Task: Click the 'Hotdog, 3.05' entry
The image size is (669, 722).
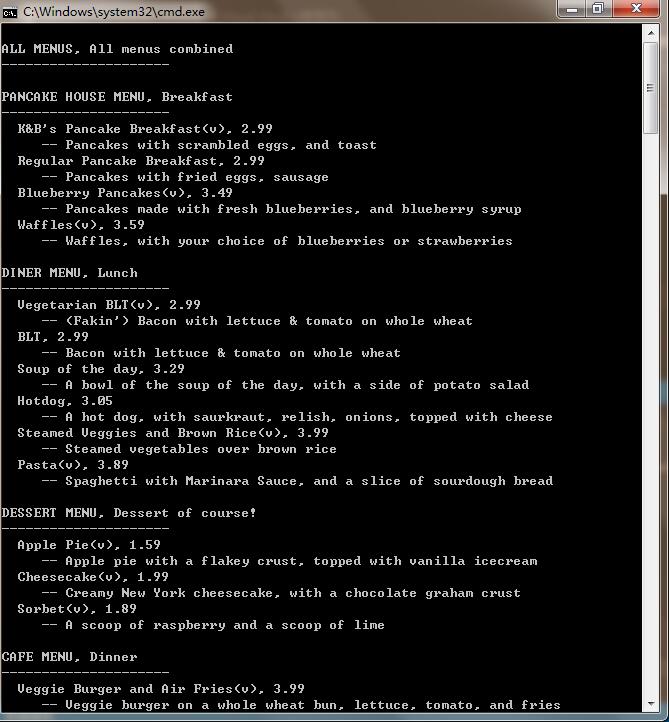Action: point(65,401)
